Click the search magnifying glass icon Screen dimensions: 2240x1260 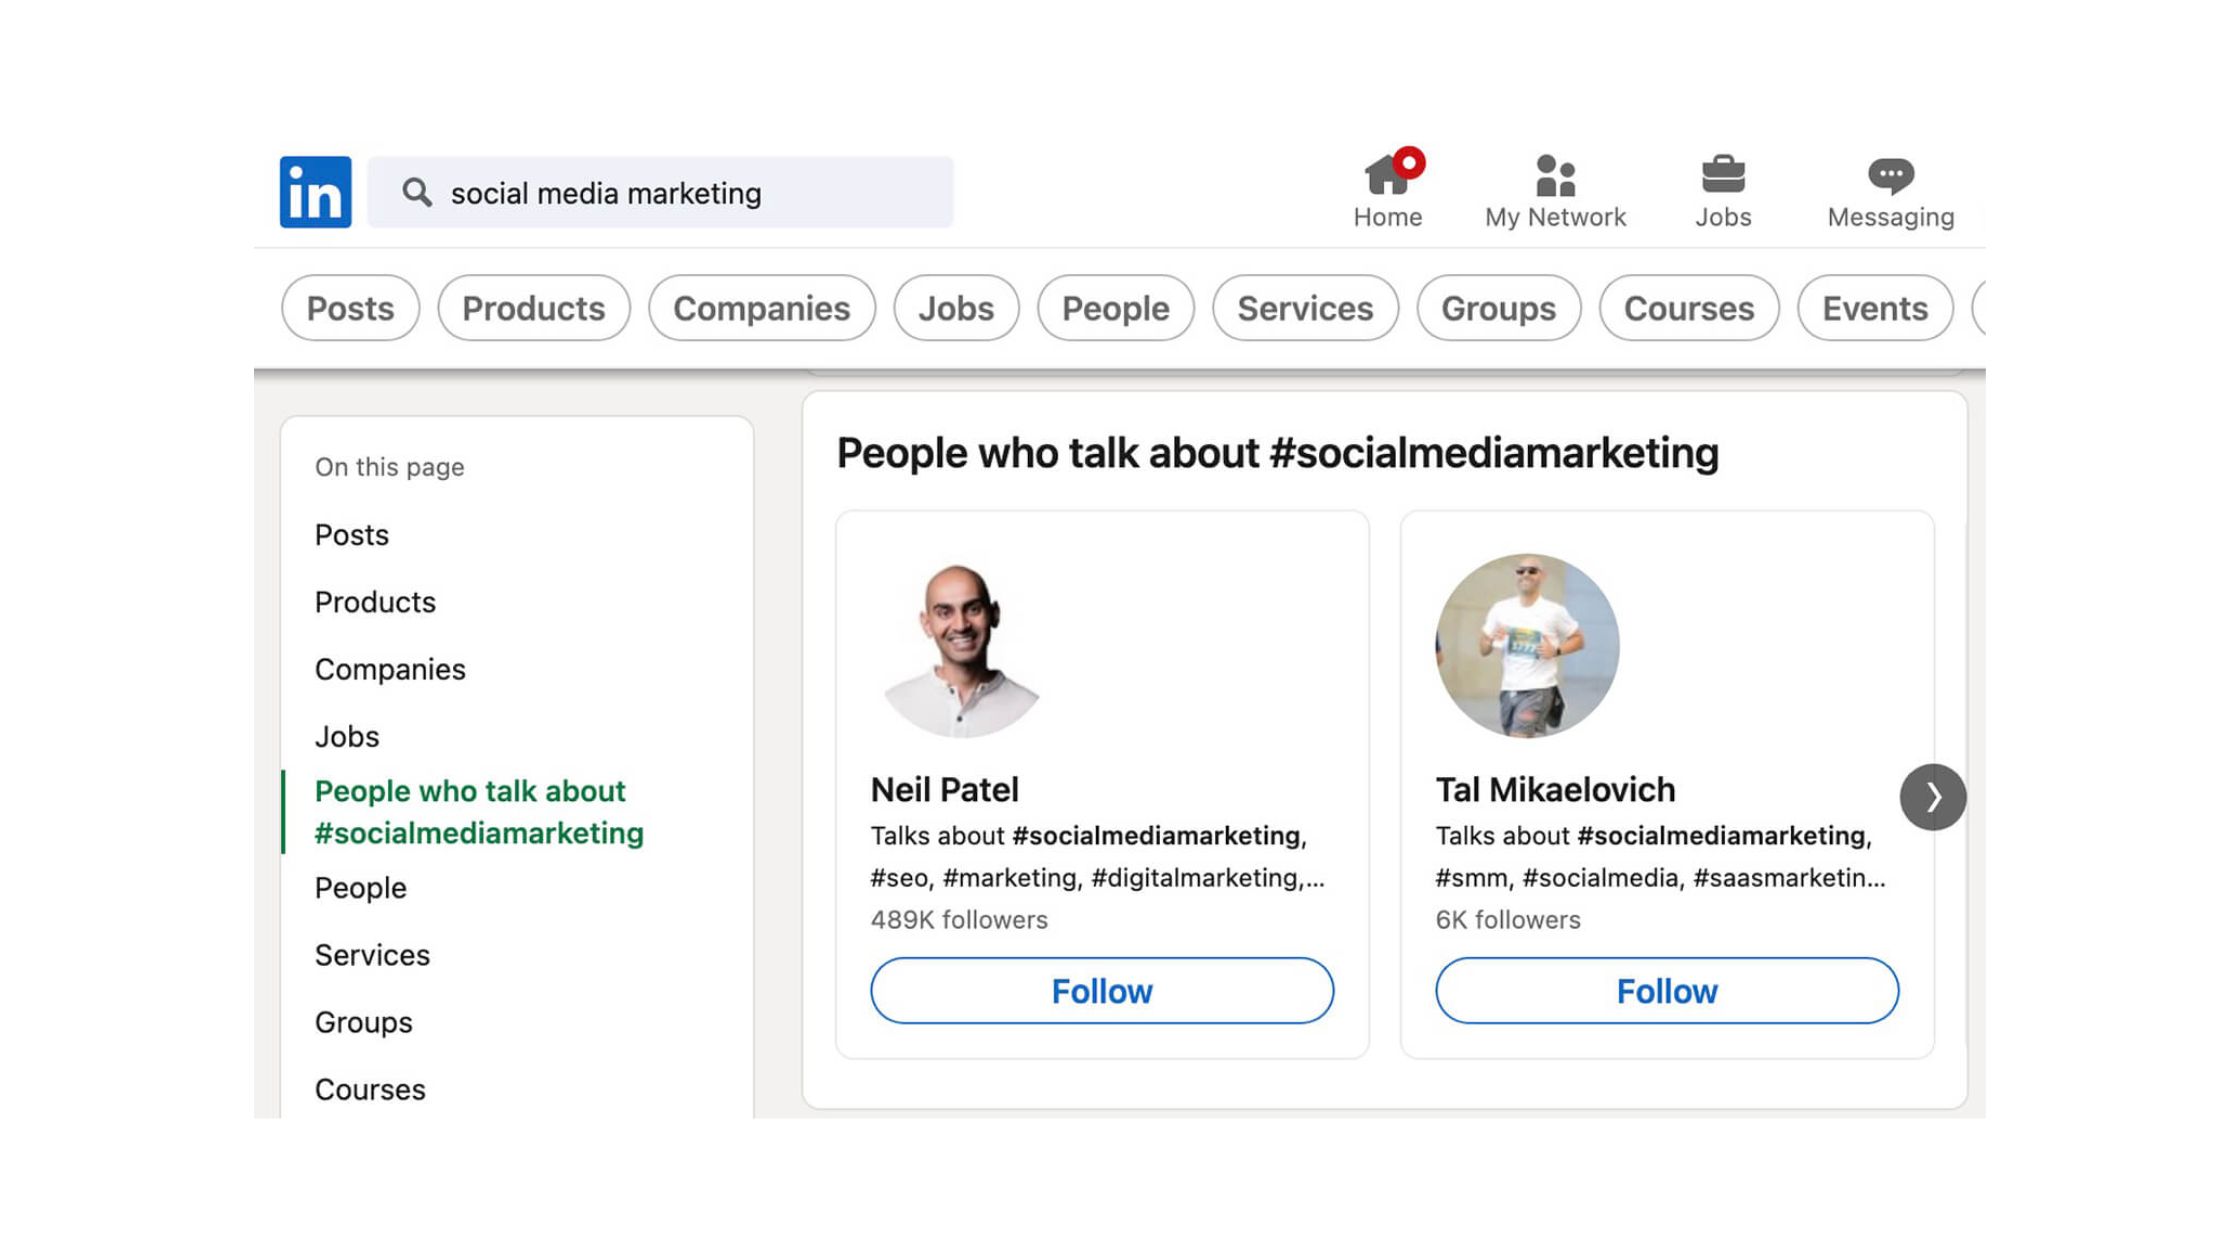point(419,192)
